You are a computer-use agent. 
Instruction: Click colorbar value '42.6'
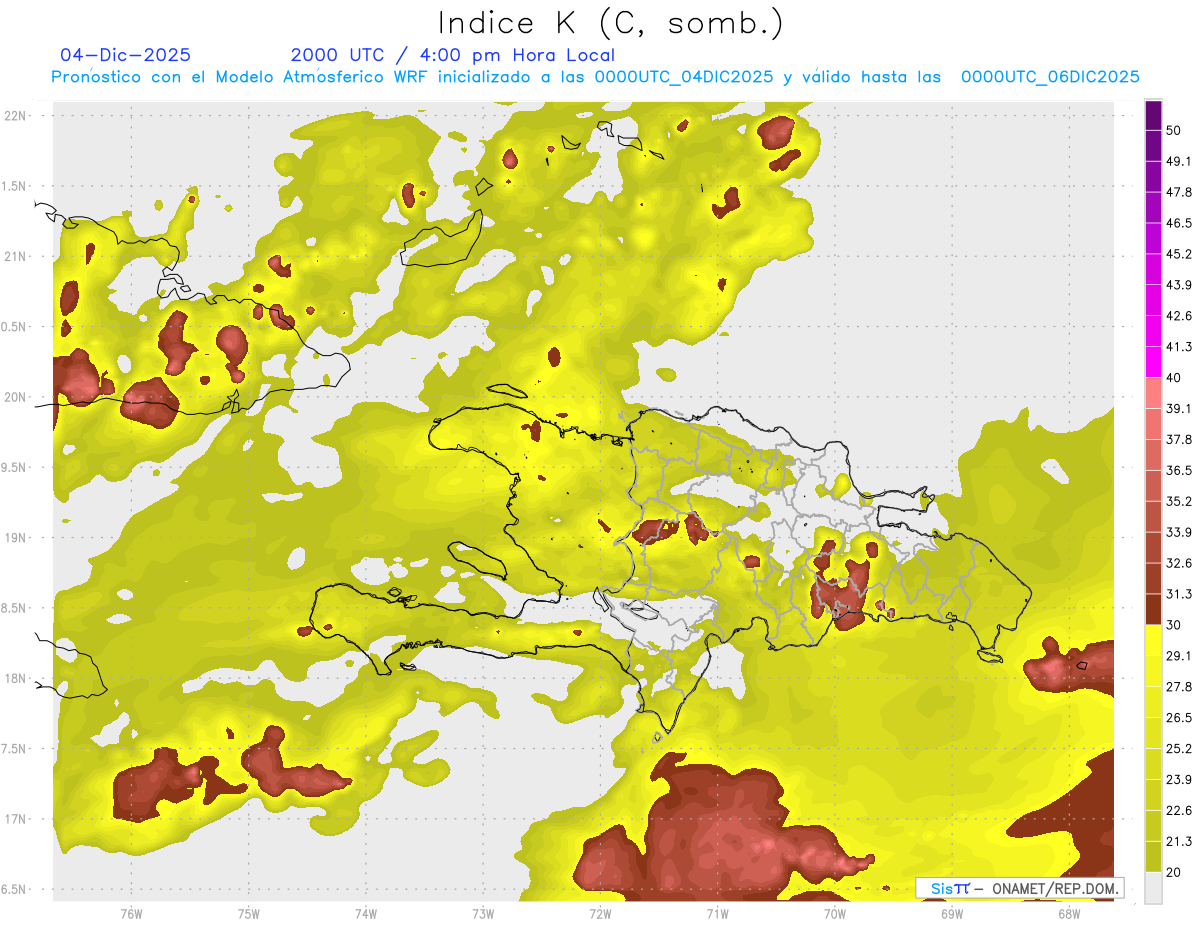click(x=1179, y=316)
